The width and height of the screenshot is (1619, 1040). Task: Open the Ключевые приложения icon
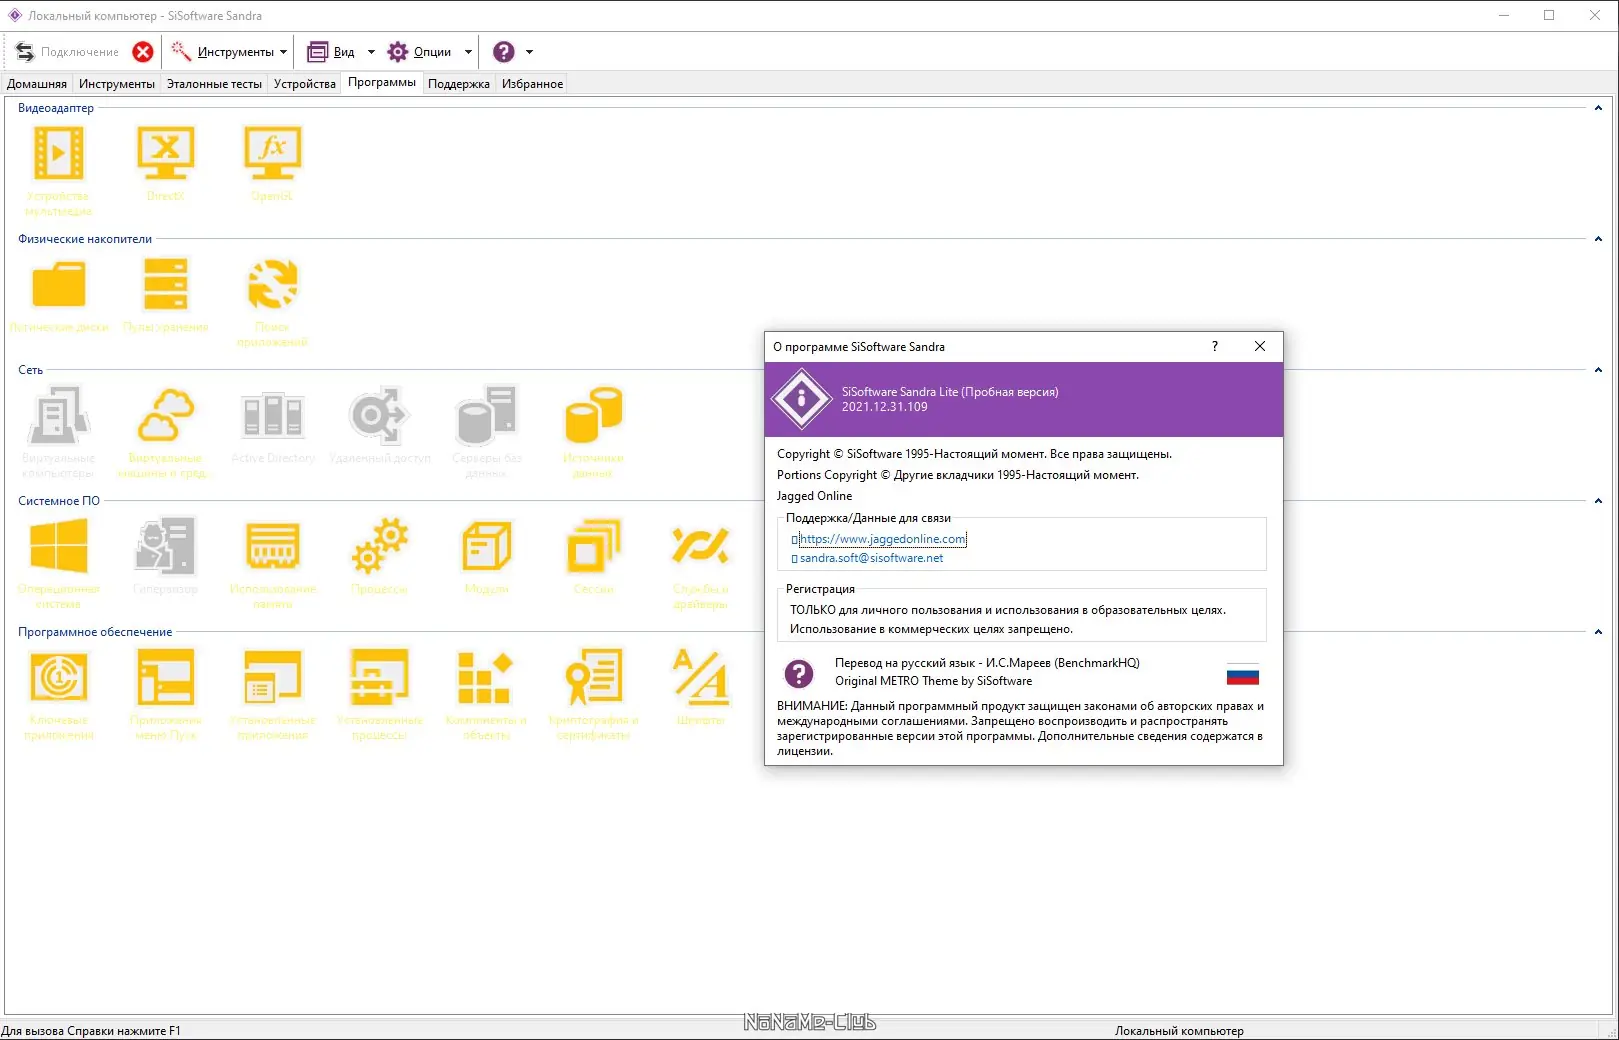click(x=59, y=677)
